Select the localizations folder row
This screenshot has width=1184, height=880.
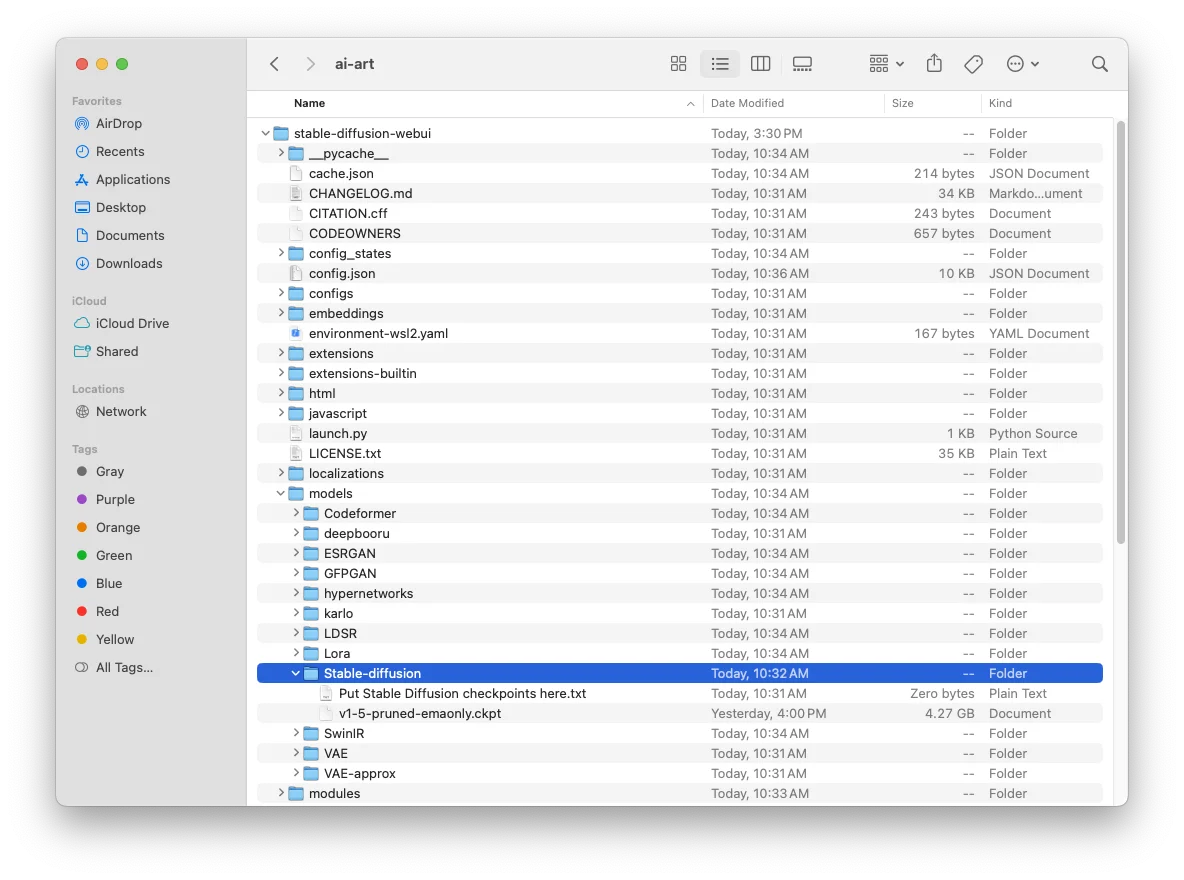[x=680, y=474]
